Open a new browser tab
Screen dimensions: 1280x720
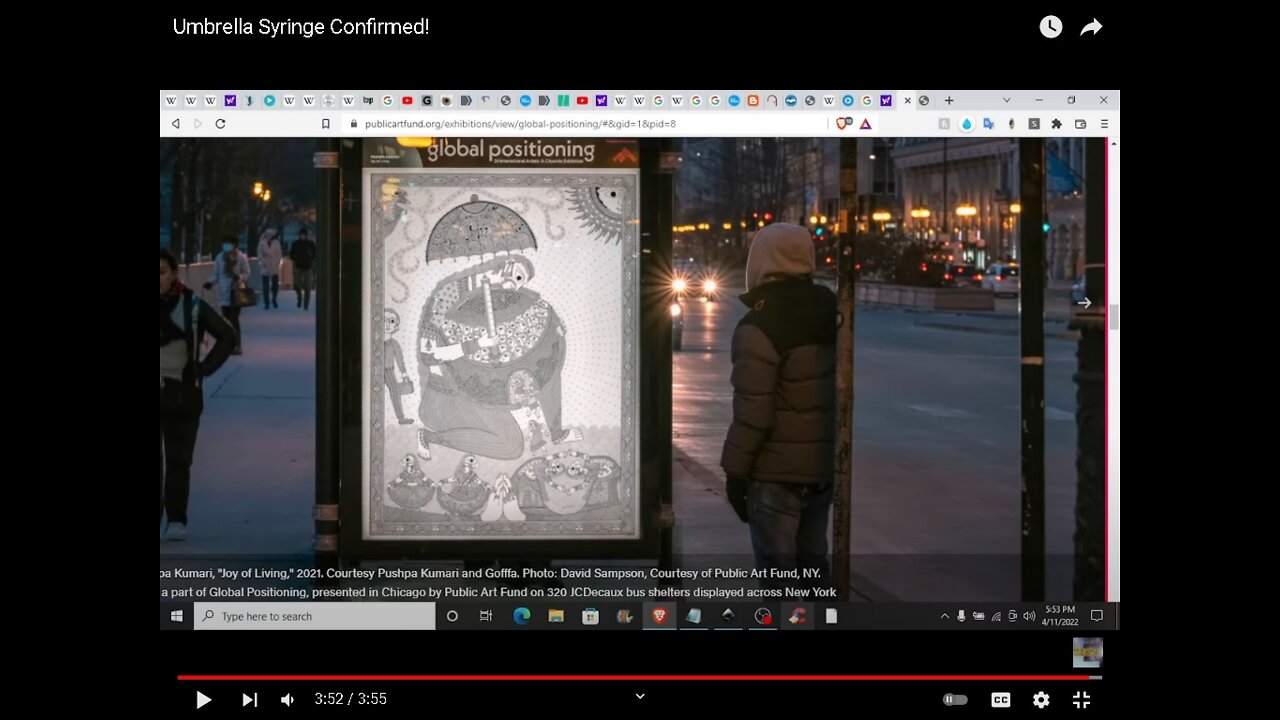(949, 100)
